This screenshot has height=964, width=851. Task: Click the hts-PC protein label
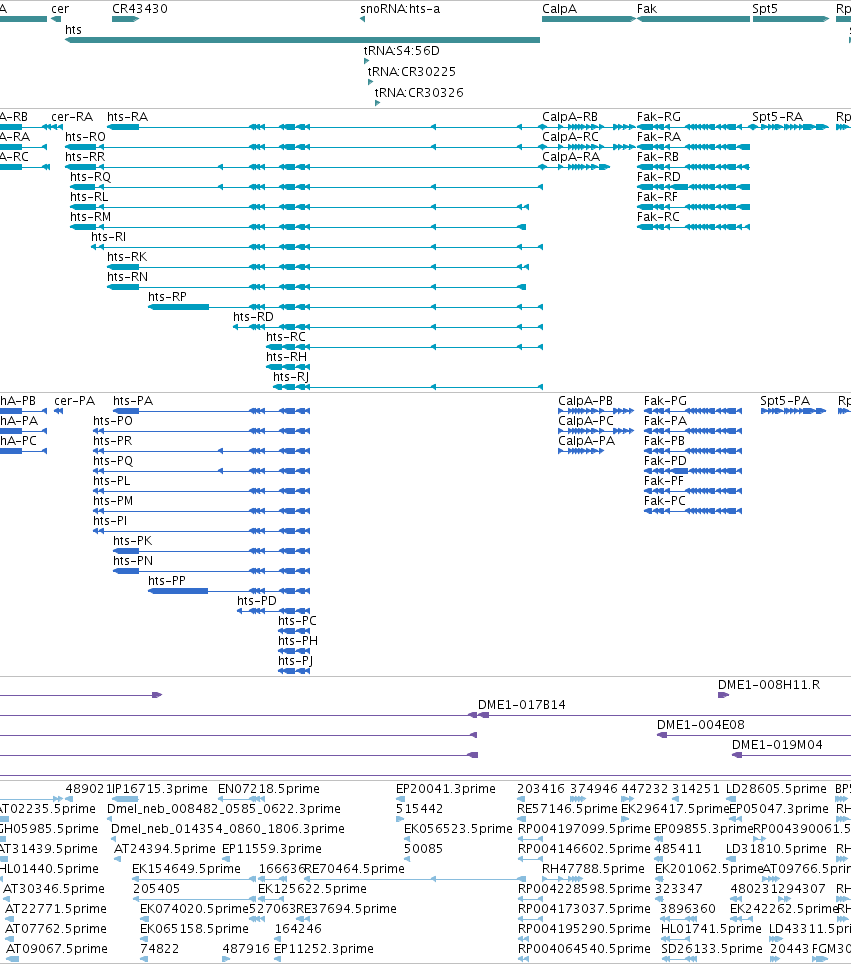pyautogui.click(x=298, y=621)
